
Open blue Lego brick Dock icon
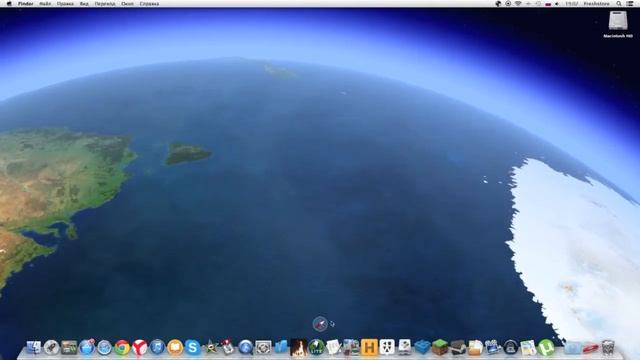[x=422, y=347]
